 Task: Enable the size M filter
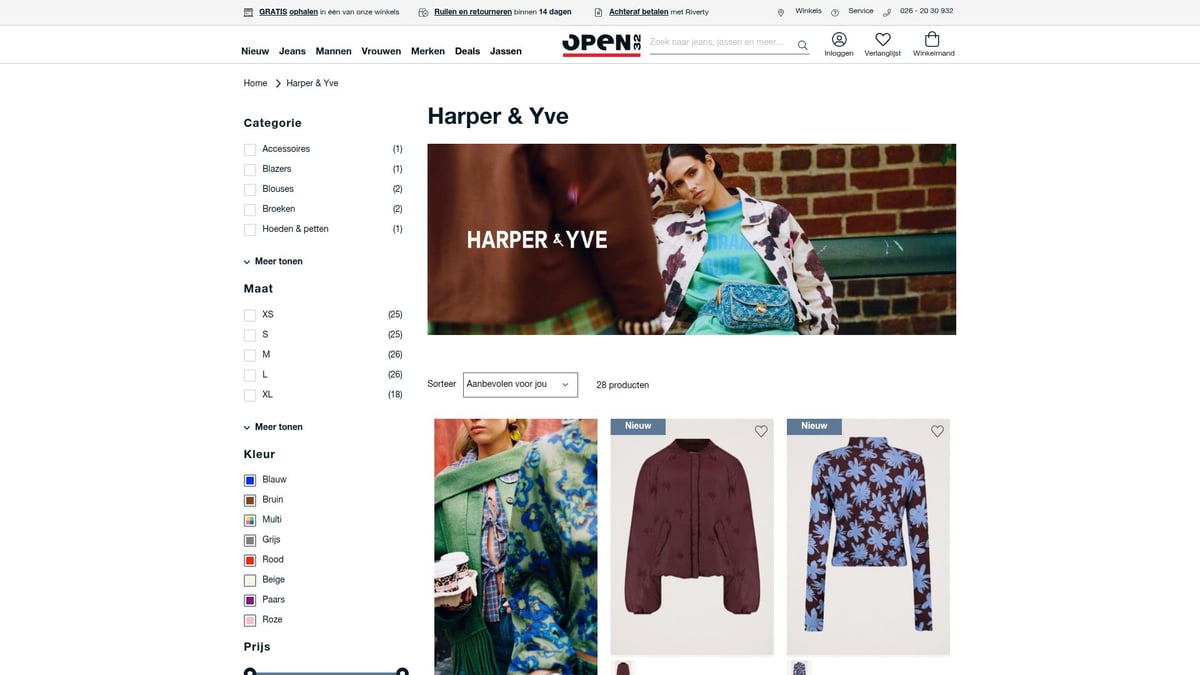tap(249, 354)
